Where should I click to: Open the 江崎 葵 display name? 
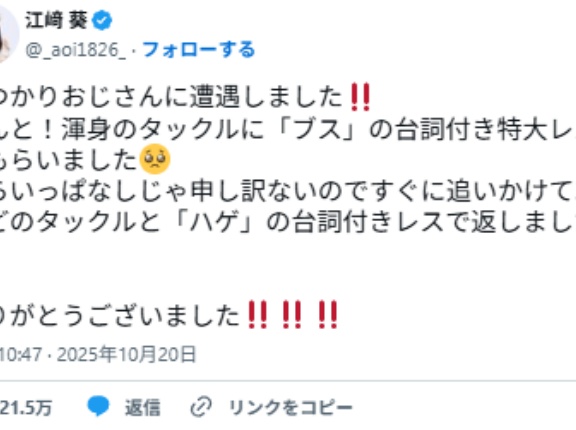(x=57, y=20)
